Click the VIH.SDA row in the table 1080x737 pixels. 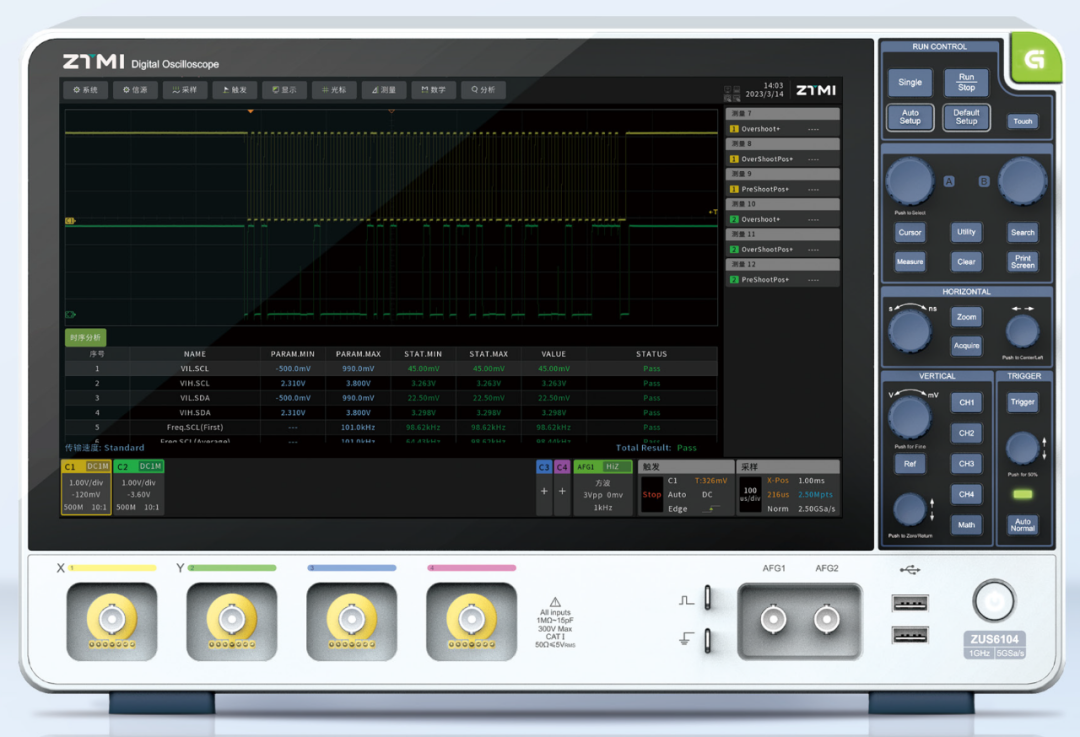pos(391,413)
